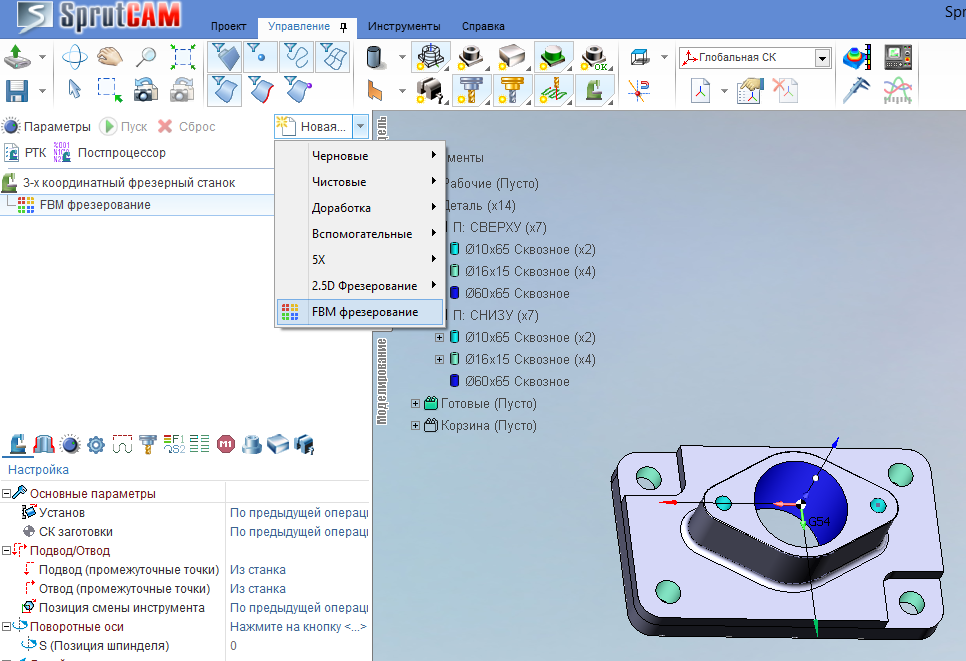Image resolution: width=966 pixels, height=661 pixels.
Task: Open the 2.5D Фрезерование submenu
Action: click(360, 286)
